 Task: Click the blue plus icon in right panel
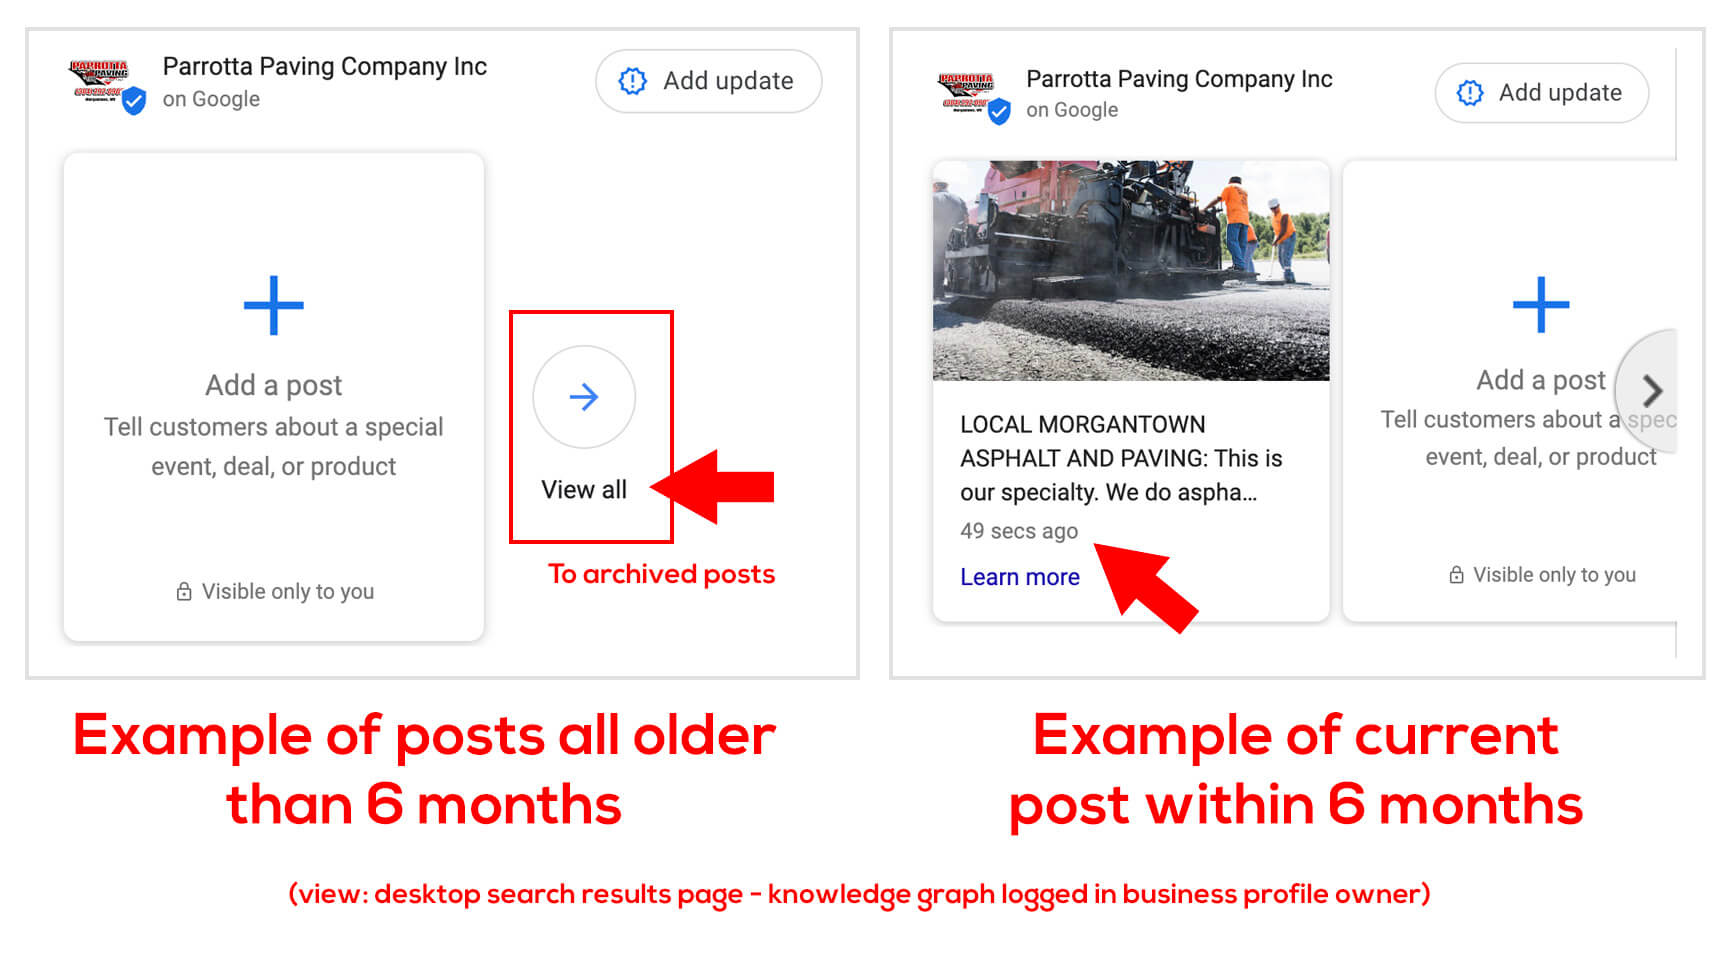(x=1540, y=304)
